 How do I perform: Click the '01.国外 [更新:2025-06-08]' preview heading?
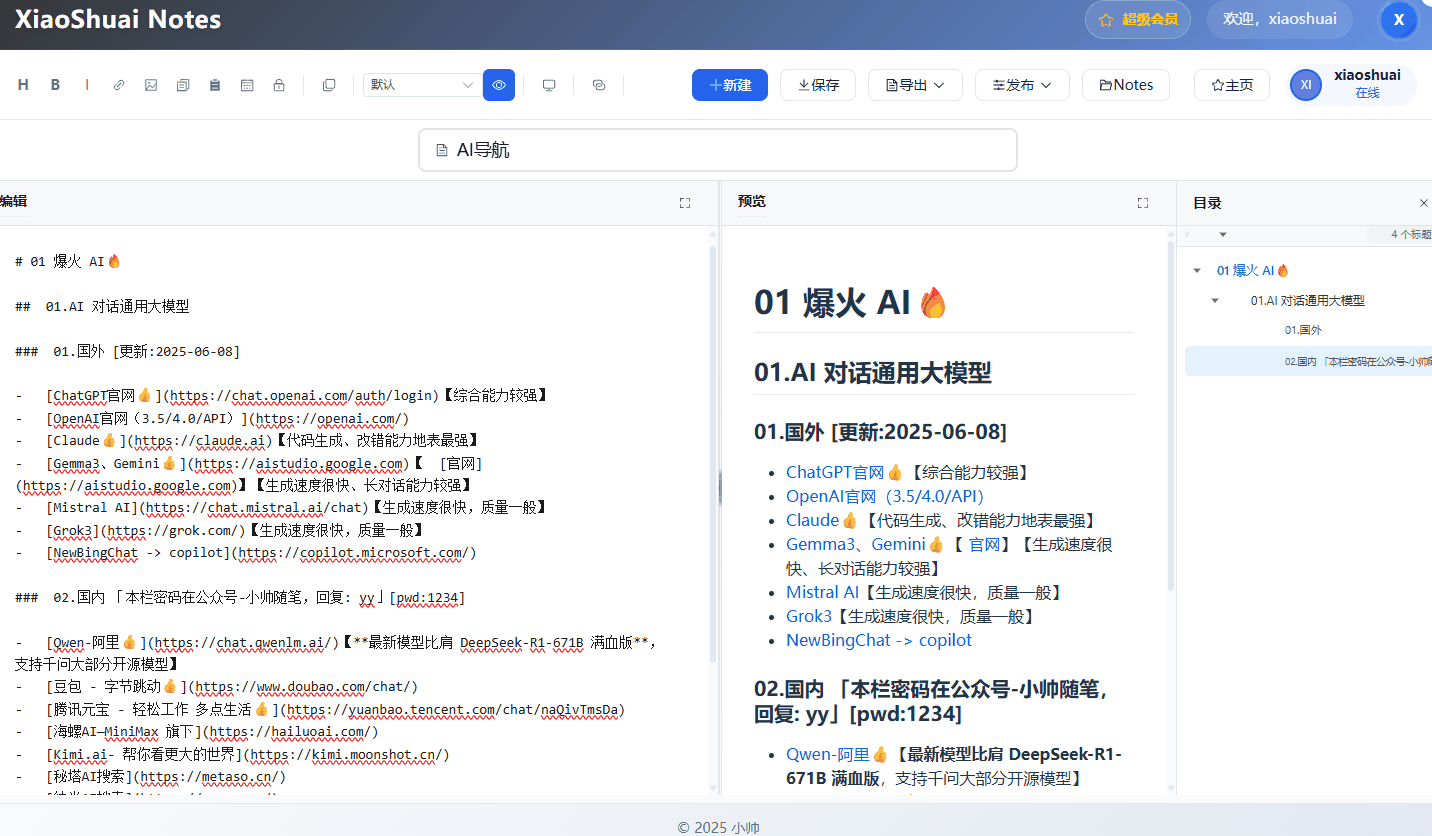880,432
